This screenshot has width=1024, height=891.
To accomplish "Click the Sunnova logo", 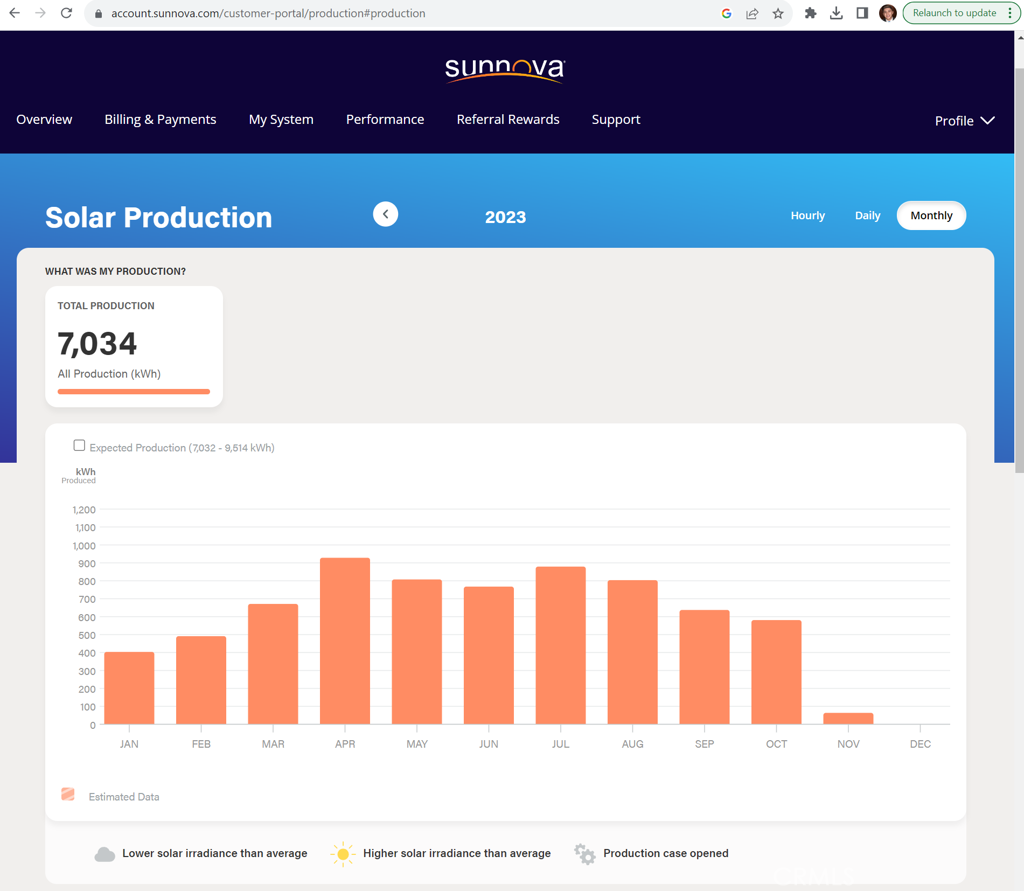I will click(x=505, y=68).
